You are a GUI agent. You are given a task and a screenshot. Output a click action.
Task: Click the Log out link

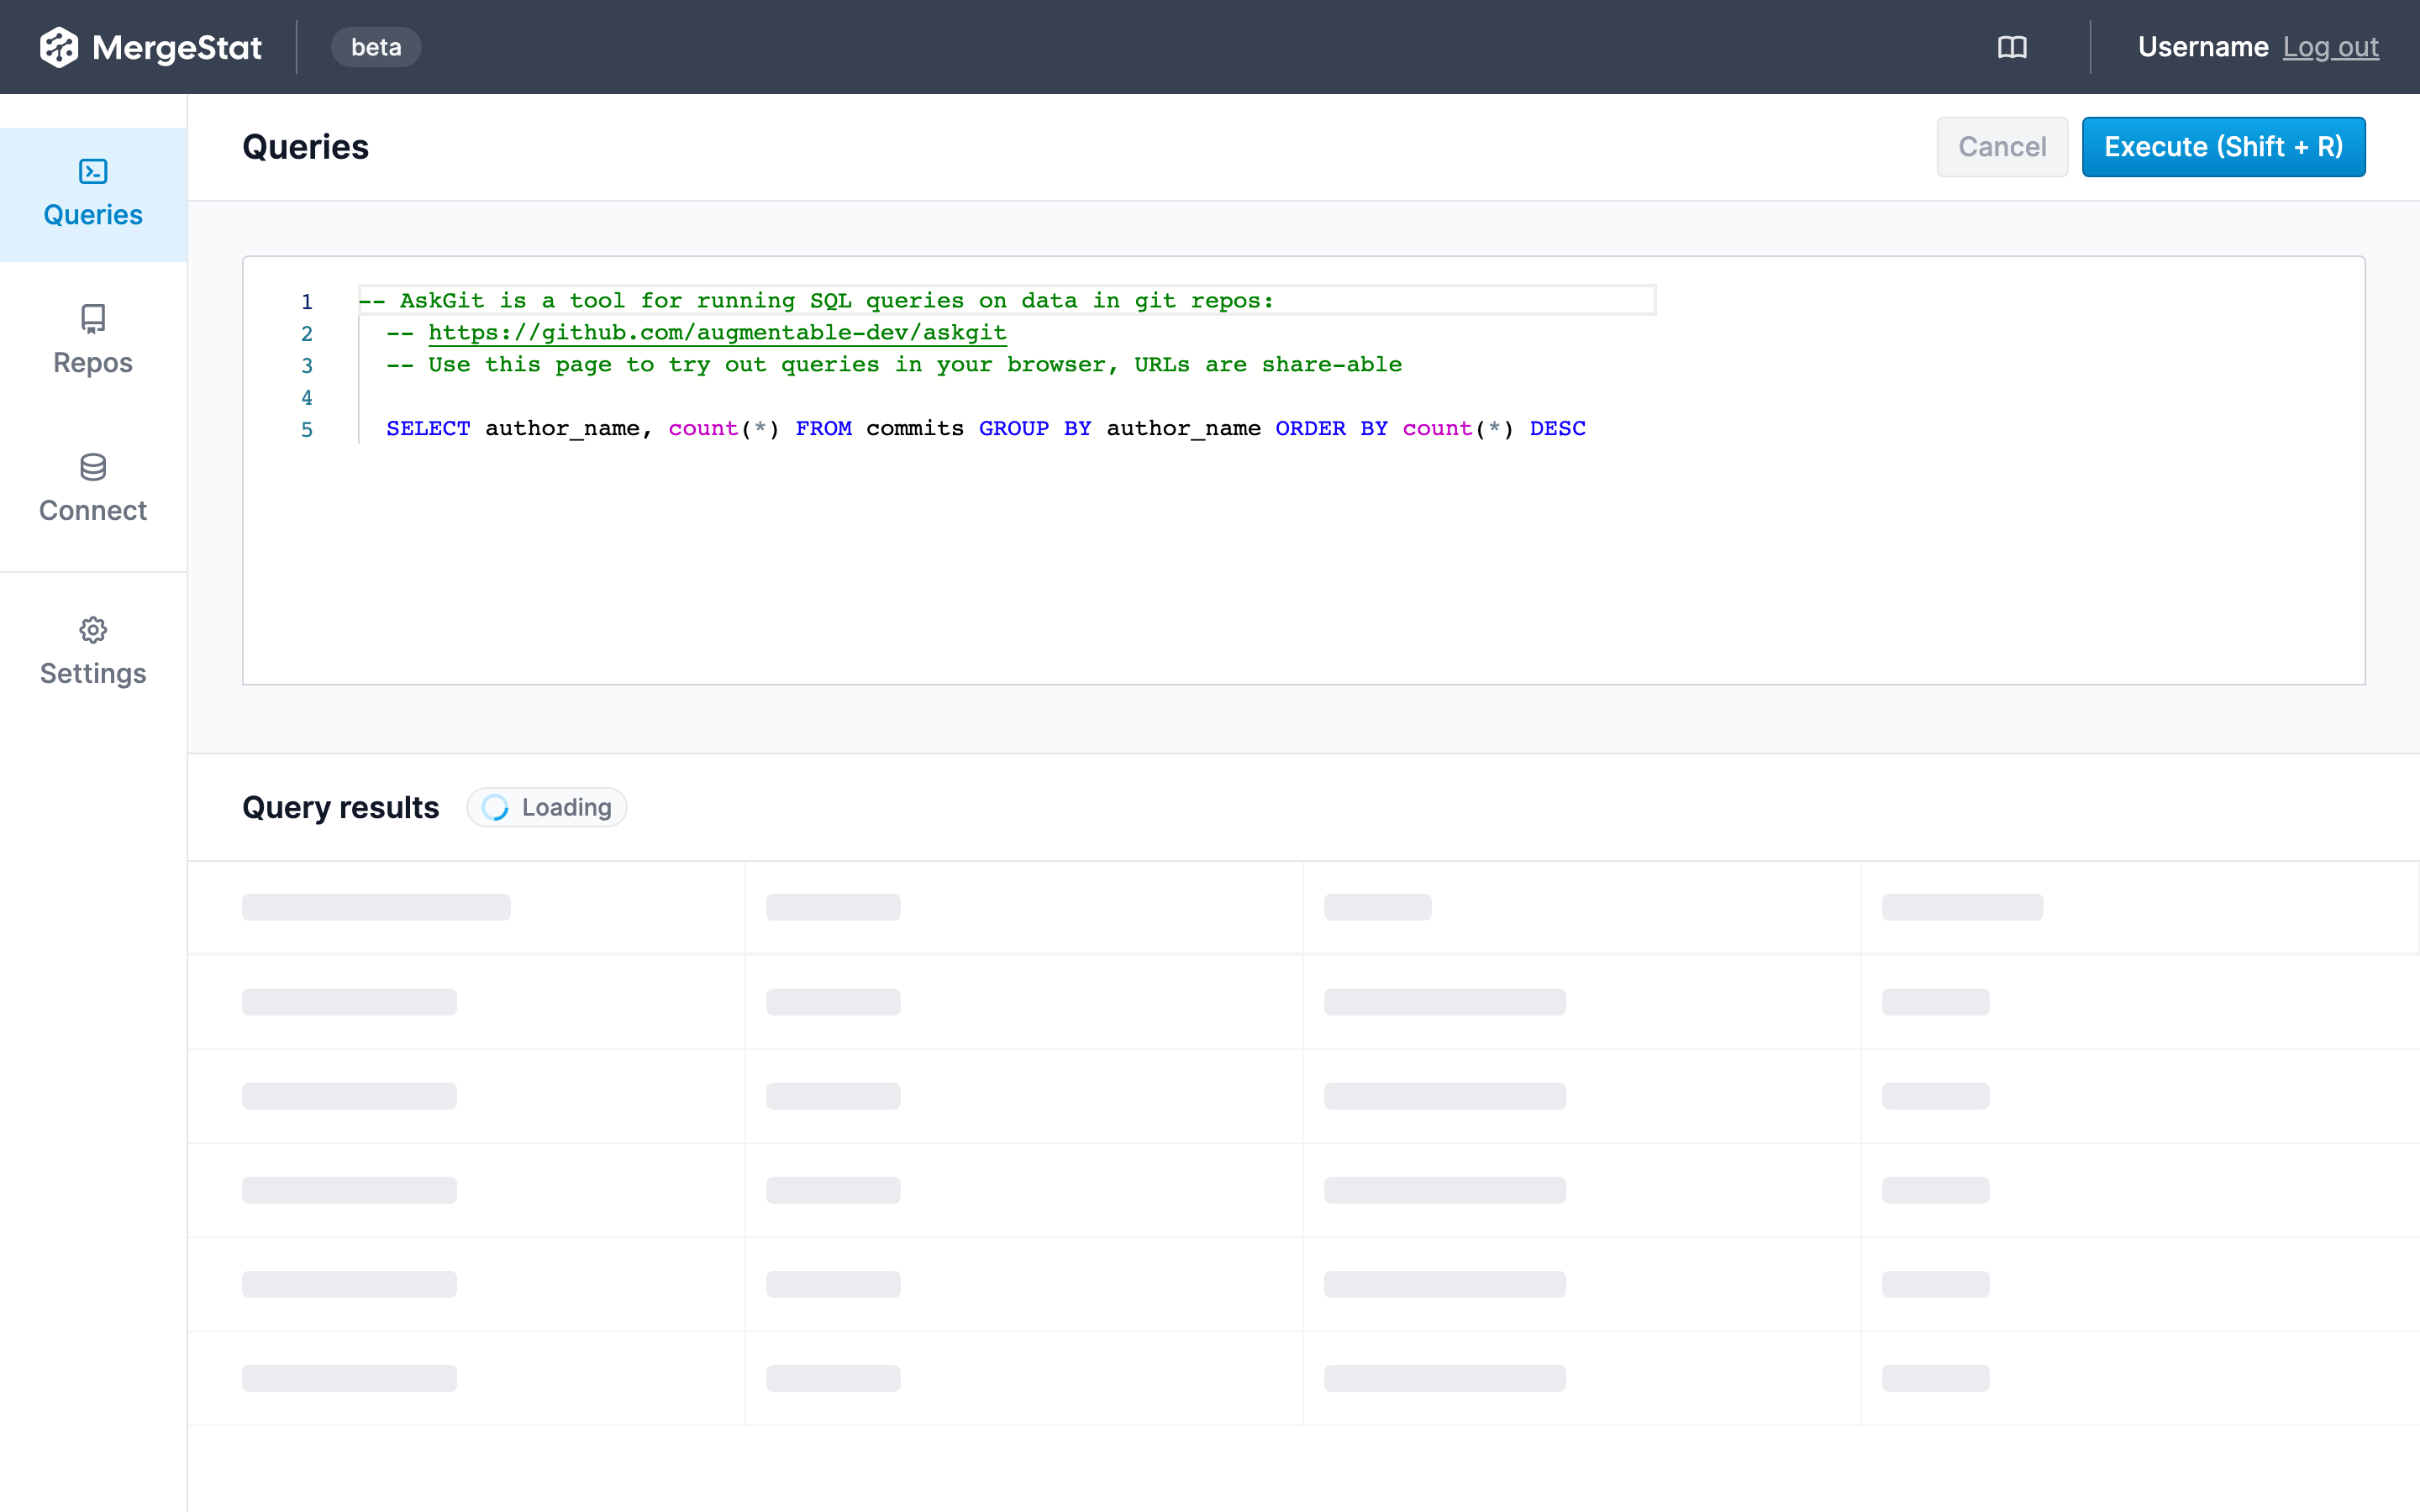click(2332, 46)
